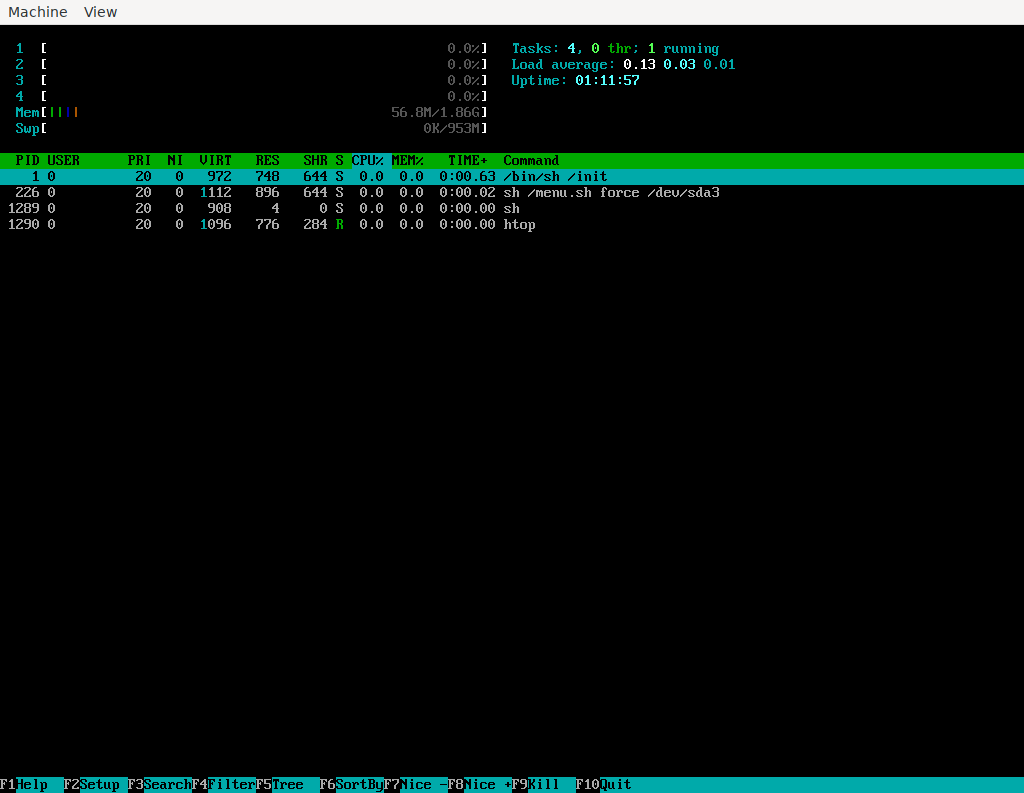The image size is (1024, 793).
Task: Sort by the PID column header
Action: [27, 161]
